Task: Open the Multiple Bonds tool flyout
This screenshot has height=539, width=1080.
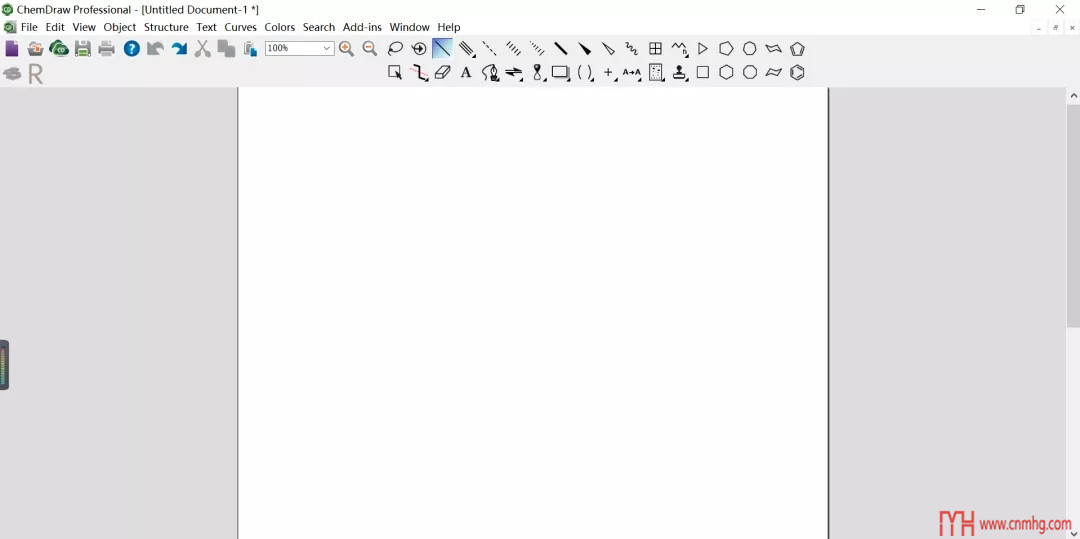Action: pos(466,48)
